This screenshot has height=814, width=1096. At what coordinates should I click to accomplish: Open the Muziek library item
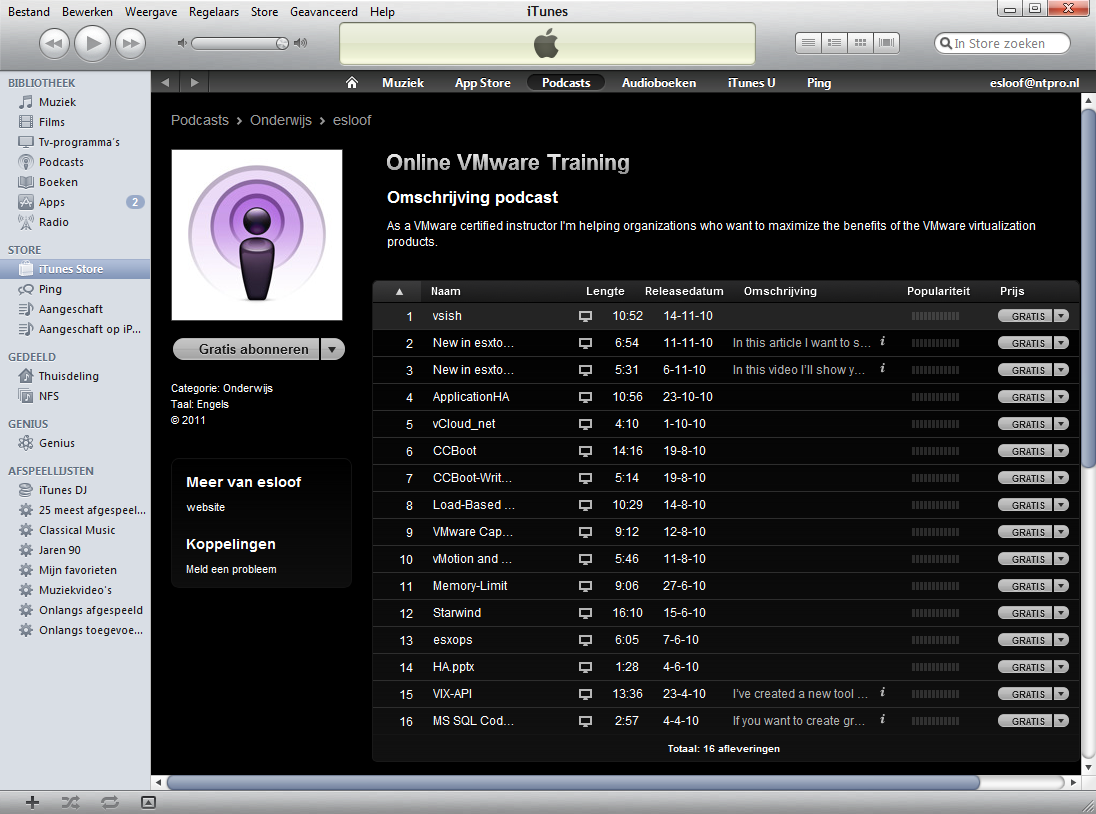57,102
